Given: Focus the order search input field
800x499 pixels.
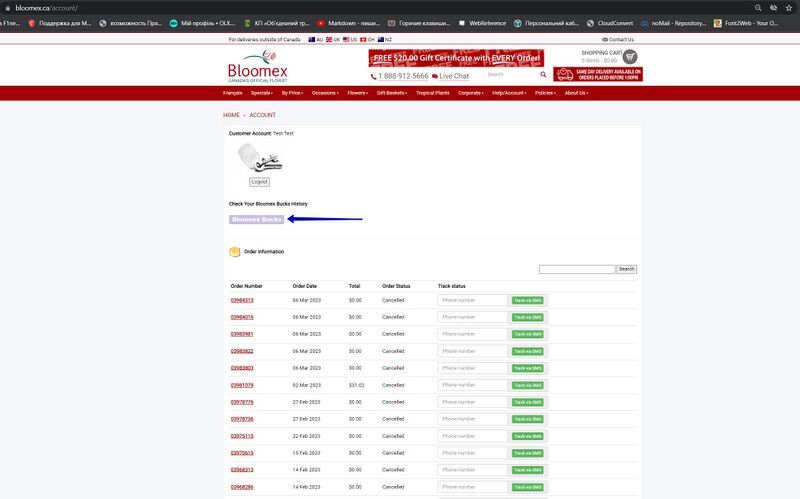Looking at the screenshot, I should [x=577, y=269].
